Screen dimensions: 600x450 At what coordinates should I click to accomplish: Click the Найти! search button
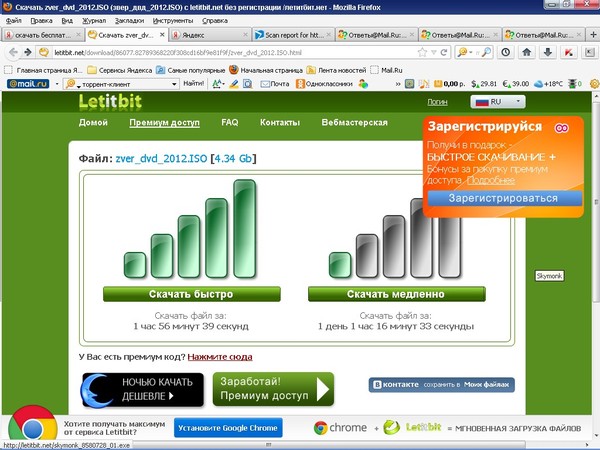pos(194,83)
